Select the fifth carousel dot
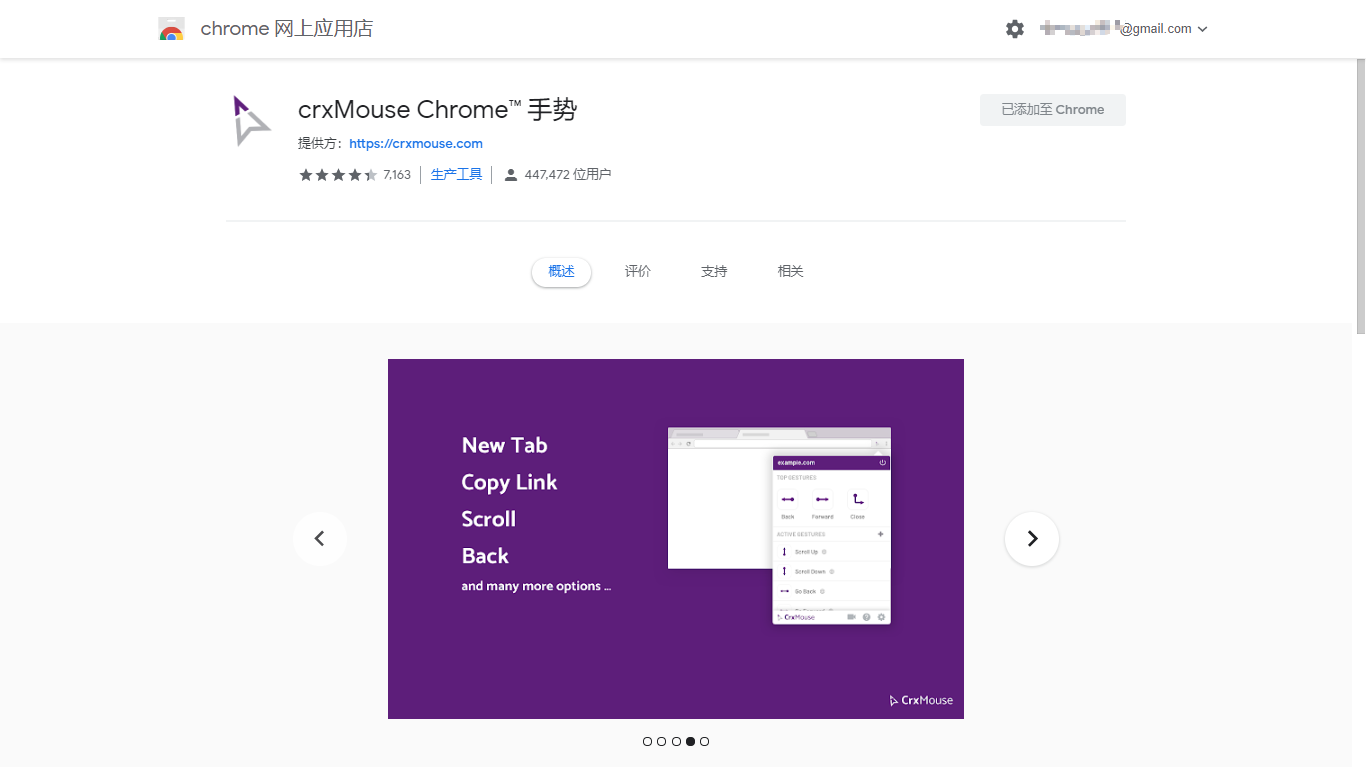The image size is (1366, 767). 704,742
